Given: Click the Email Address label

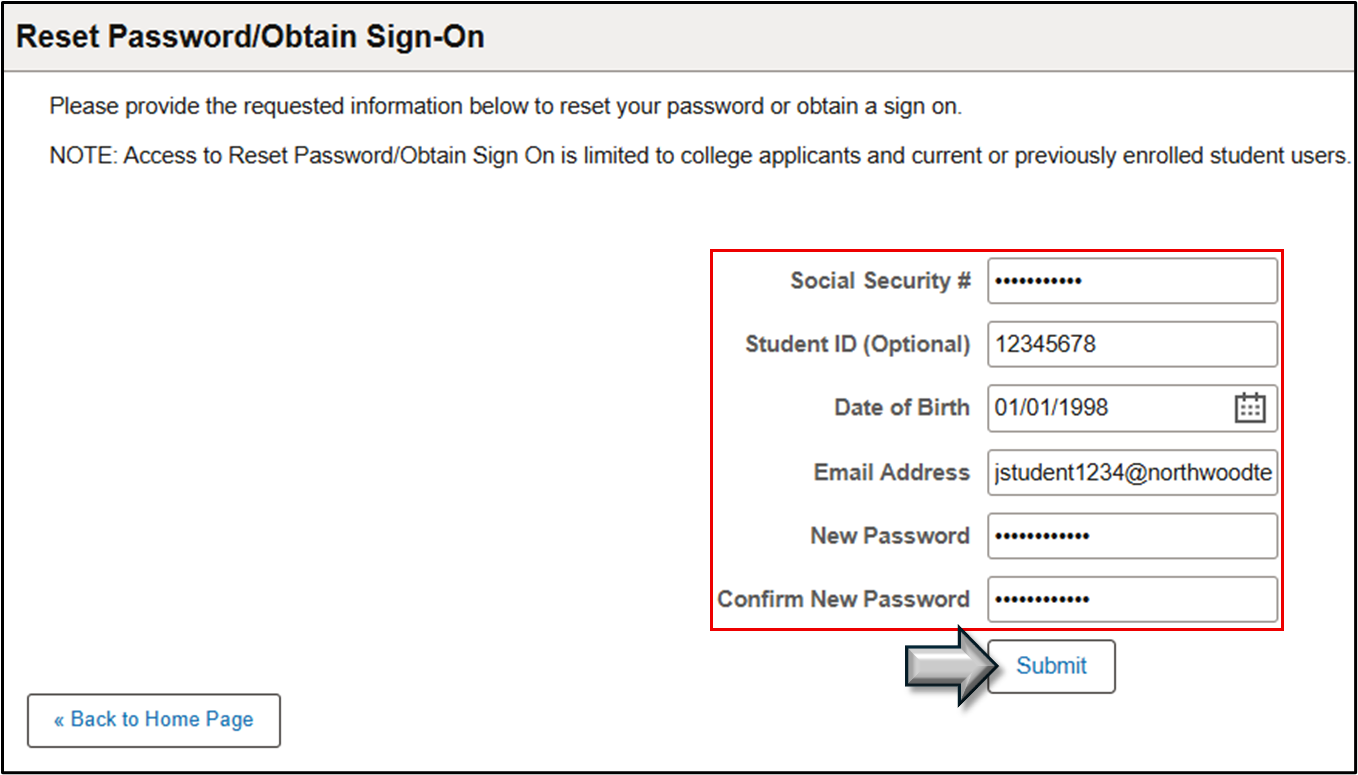Looking at the screenshot, I should pyautogui.click(x=891, y=472).
